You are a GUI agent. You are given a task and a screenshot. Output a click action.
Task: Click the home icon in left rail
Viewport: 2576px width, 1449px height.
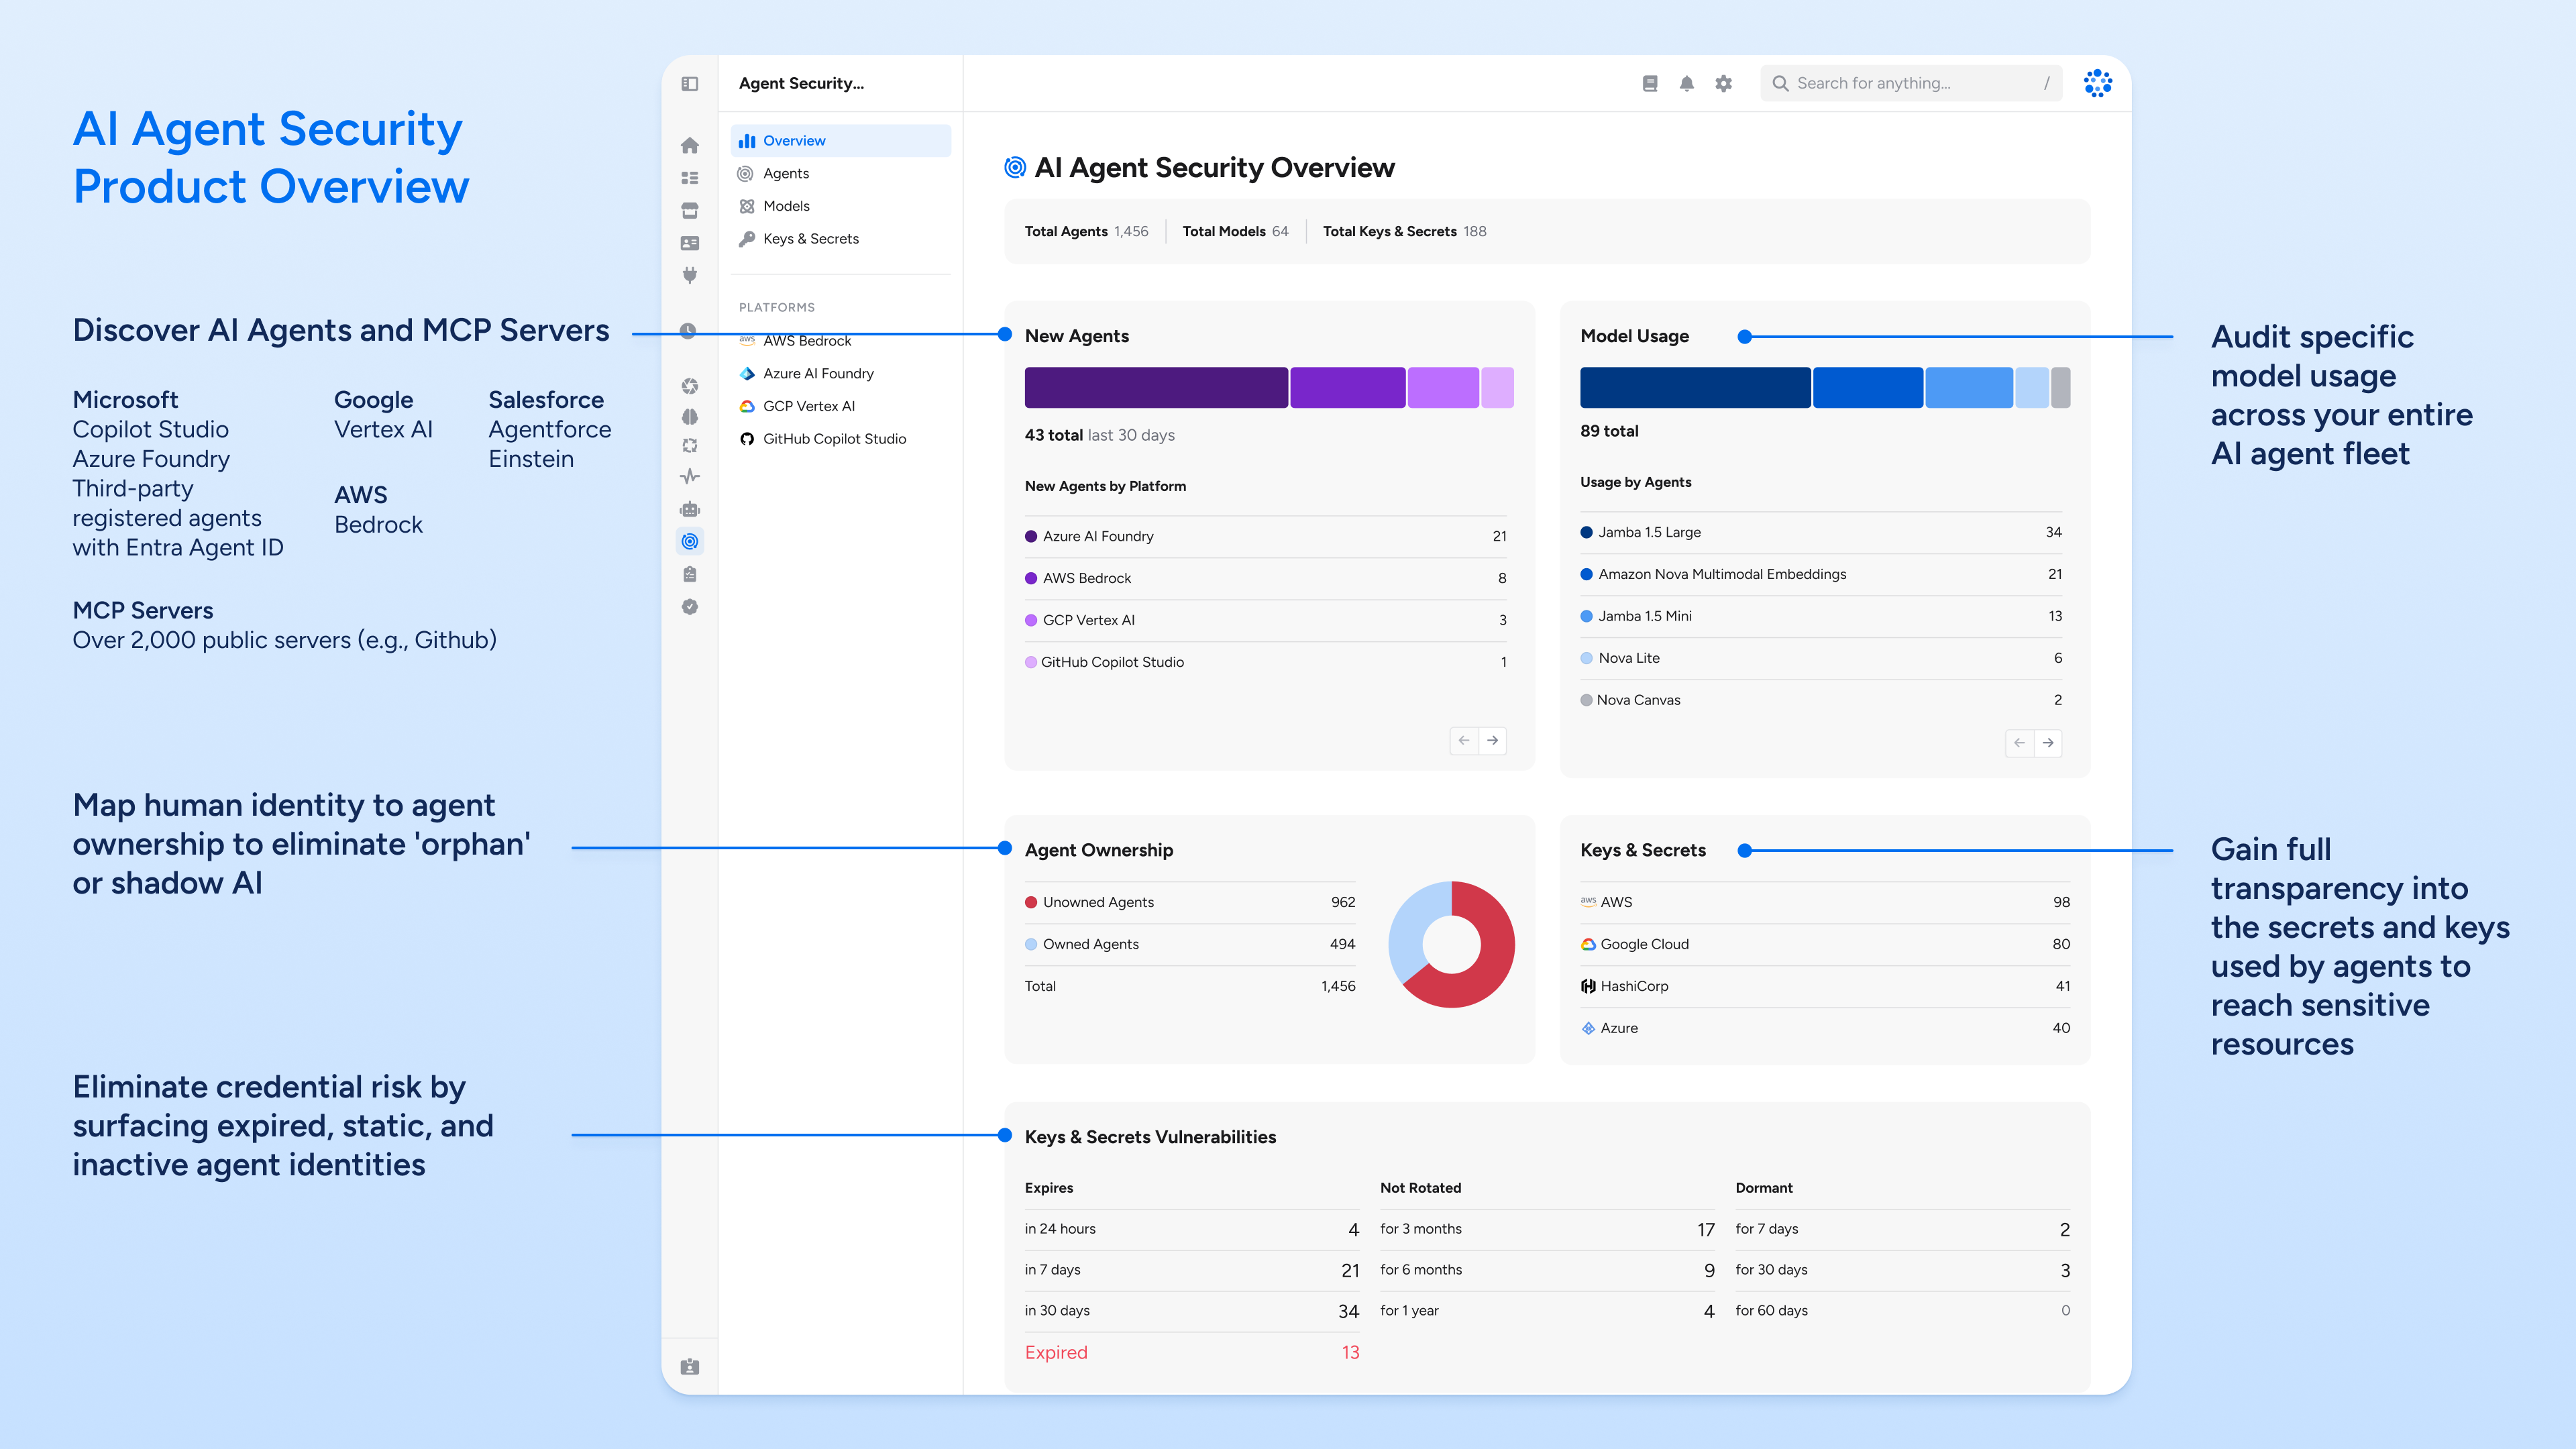pyautogui.click(x=689, y=146)
